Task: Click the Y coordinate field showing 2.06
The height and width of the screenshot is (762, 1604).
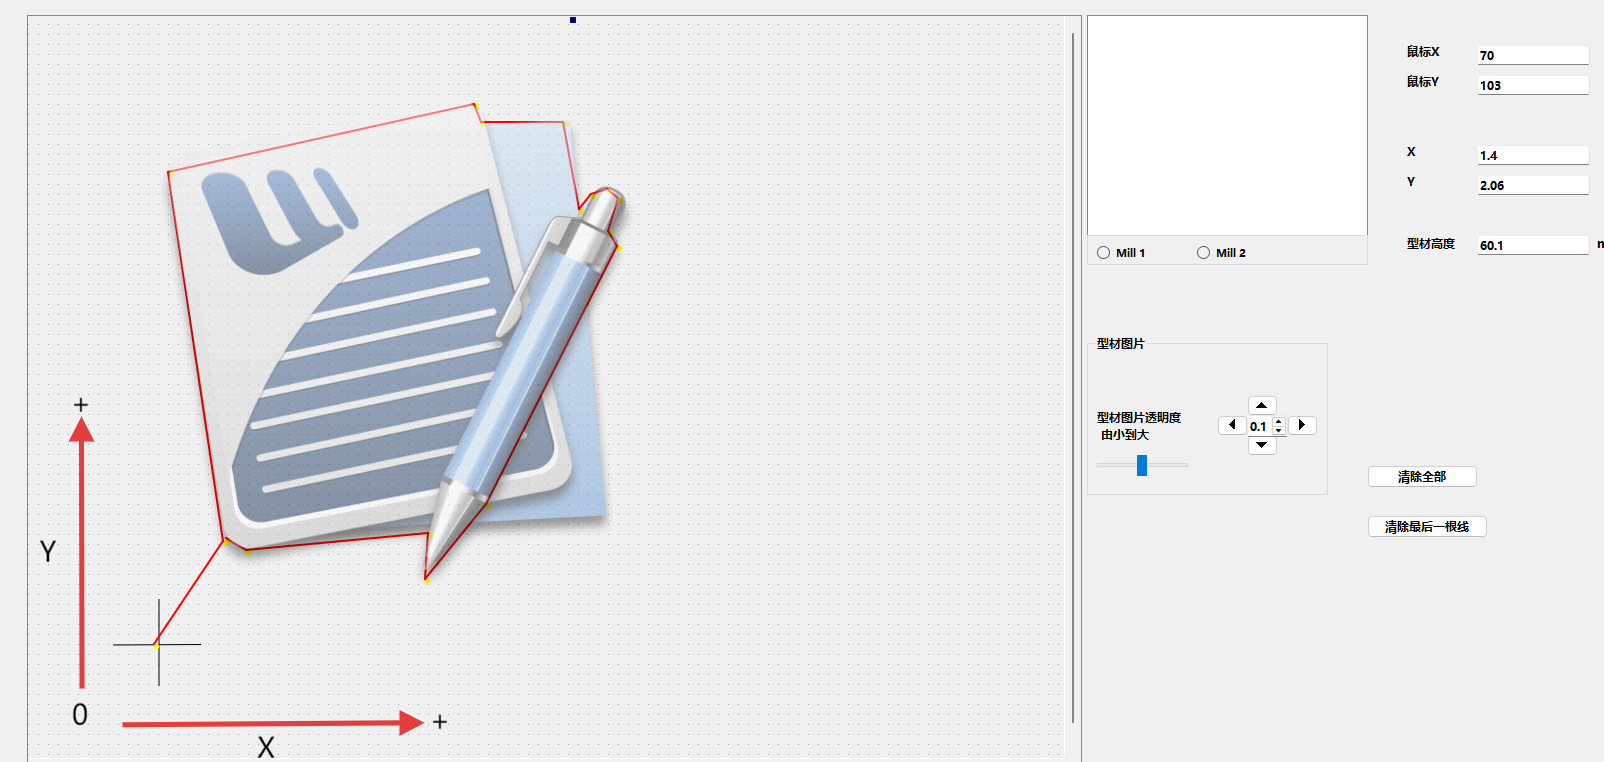Action: (x=1533, y=185)
